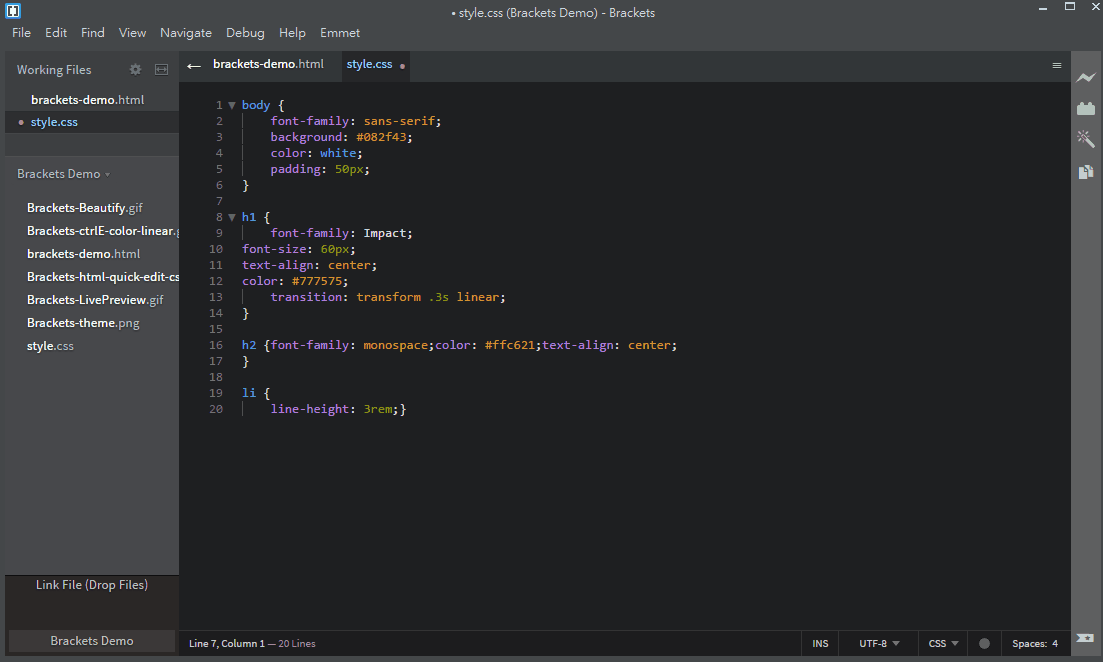Open the UTF-8 encoding dropdown
This screenshot has width=1103, height=662.
(x=879, y=644)
